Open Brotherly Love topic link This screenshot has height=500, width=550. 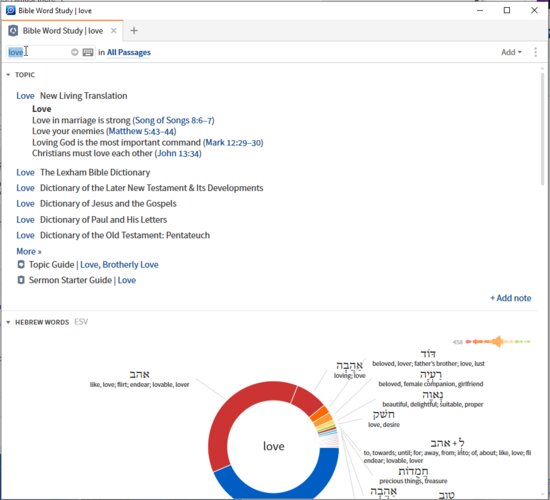click(130, 265)
